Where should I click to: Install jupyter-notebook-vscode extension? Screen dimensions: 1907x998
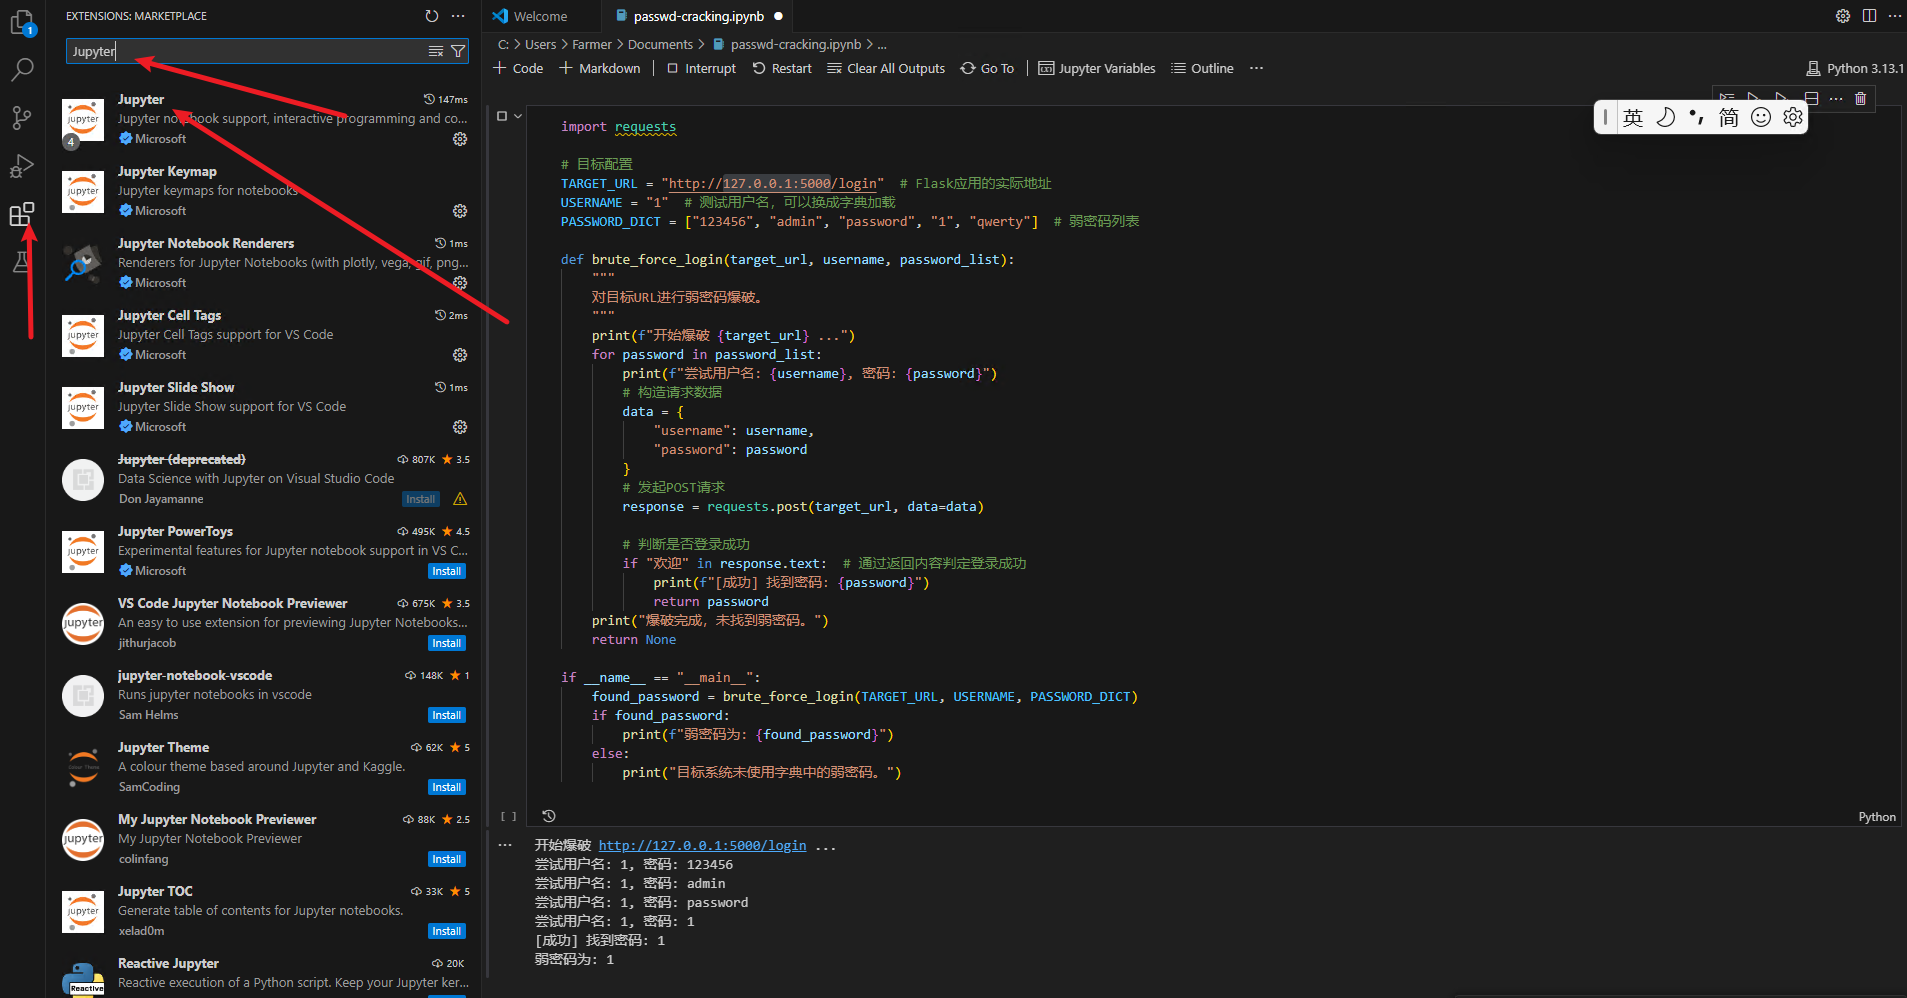pyautogui.click(x=447, y=715)
